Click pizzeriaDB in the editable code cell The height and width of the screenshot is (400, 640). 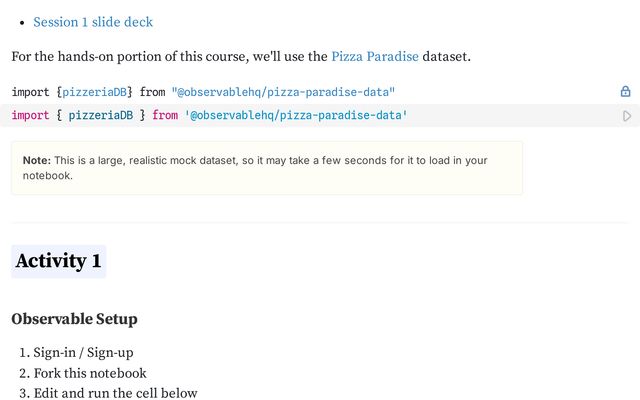pos(101,116)
